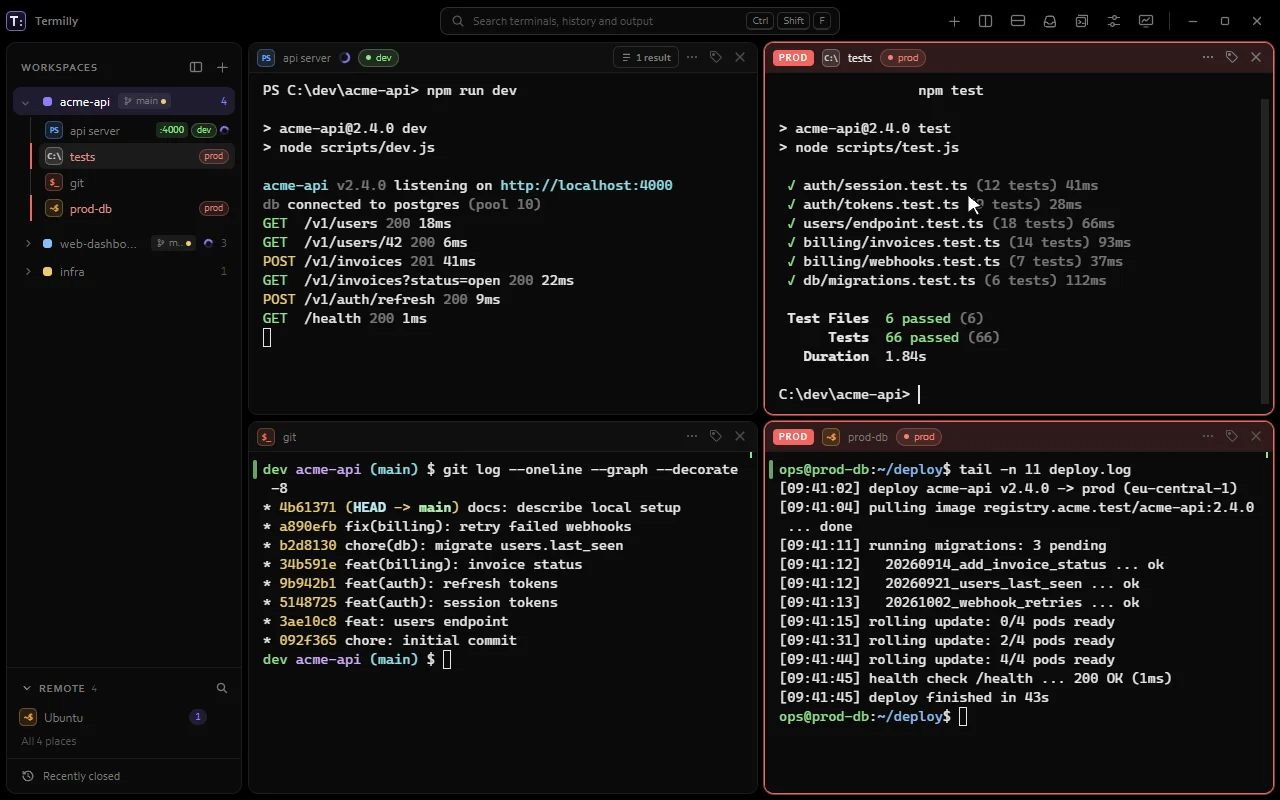Click the tag icon on the git pane
This screenshot has width=1280, height=800.
716,436
